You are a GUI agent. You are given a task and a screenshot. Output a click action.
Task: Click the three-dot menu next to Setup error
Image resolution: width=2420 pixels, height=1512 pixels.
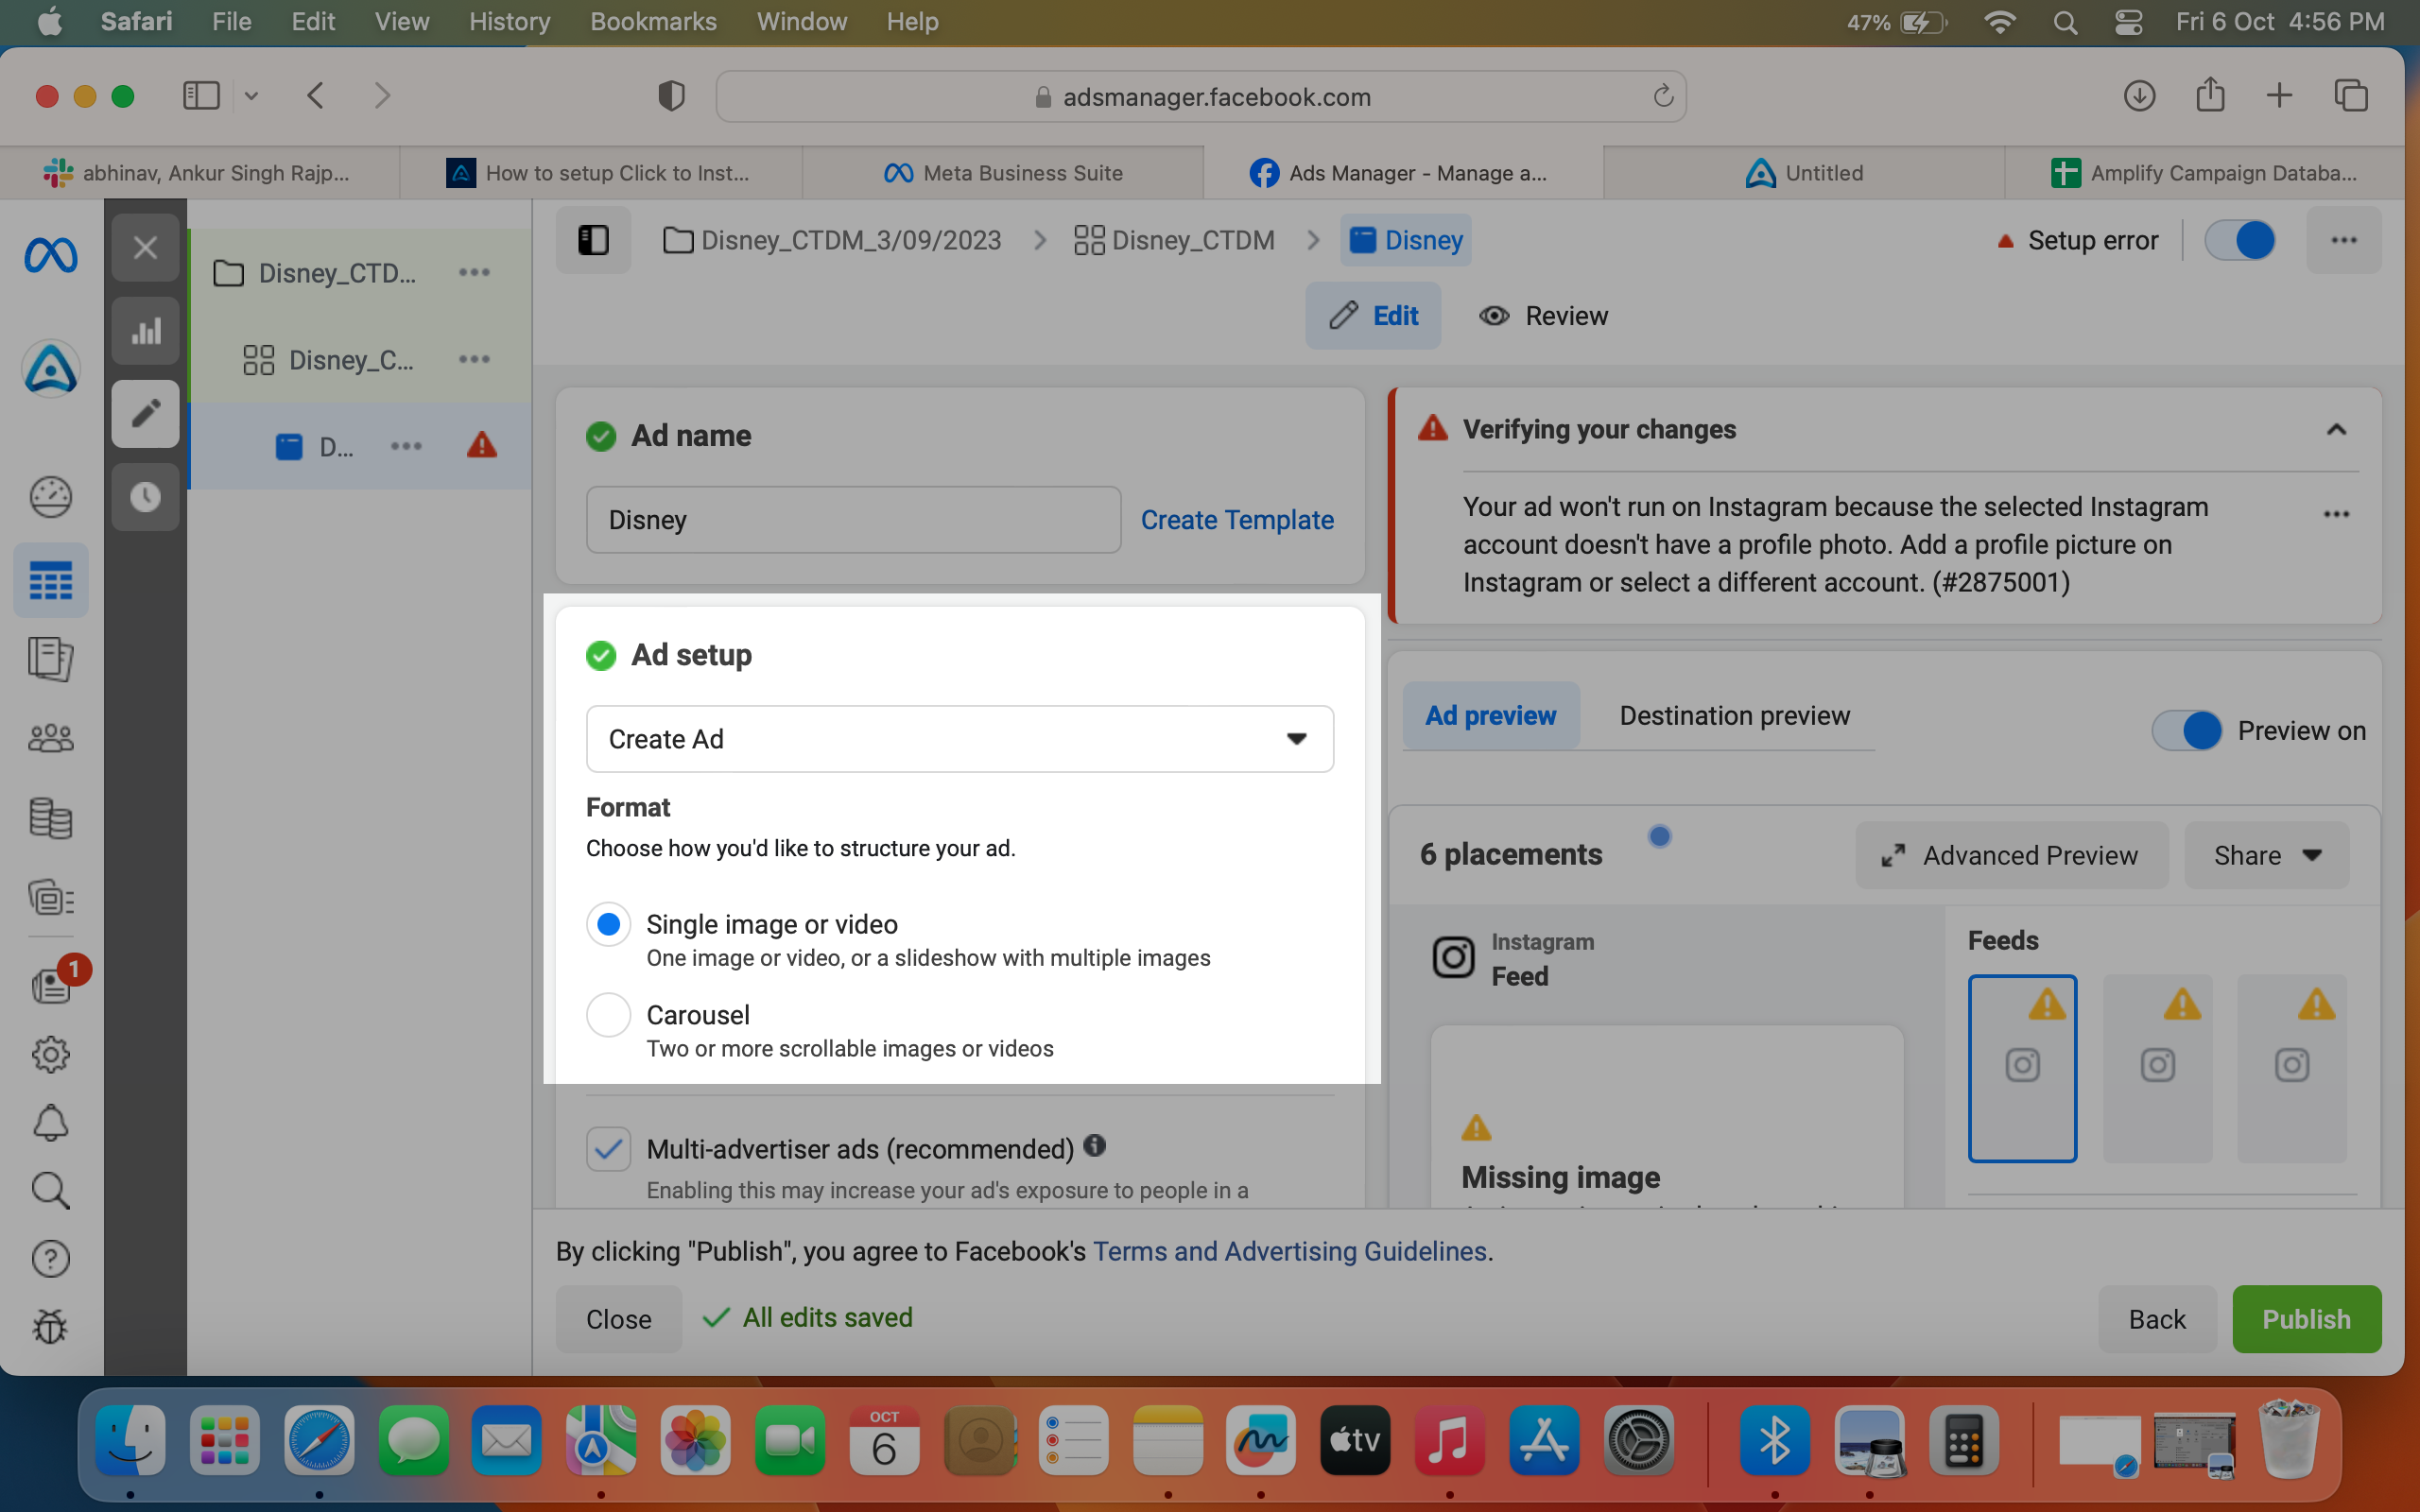(x=2344, y=240)
